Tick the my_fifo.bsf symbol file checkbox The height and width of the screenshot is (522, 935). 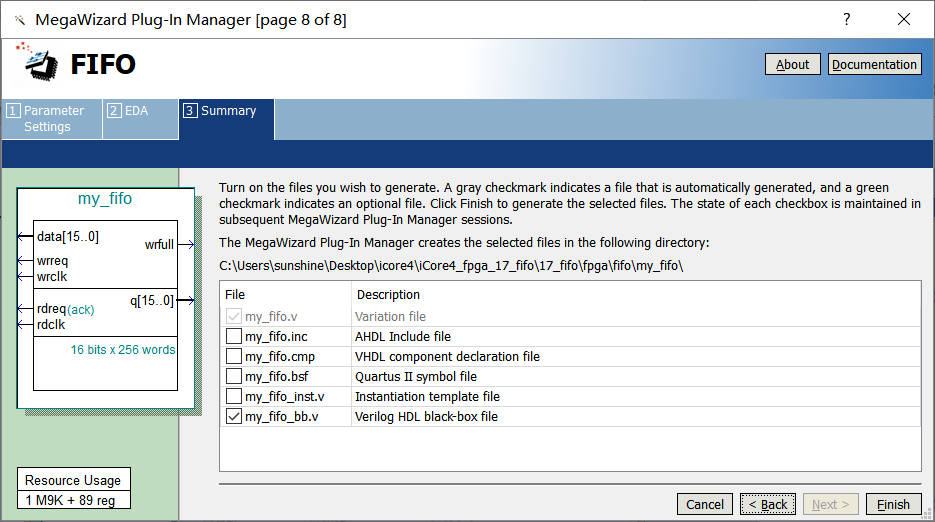pos(233,377)
